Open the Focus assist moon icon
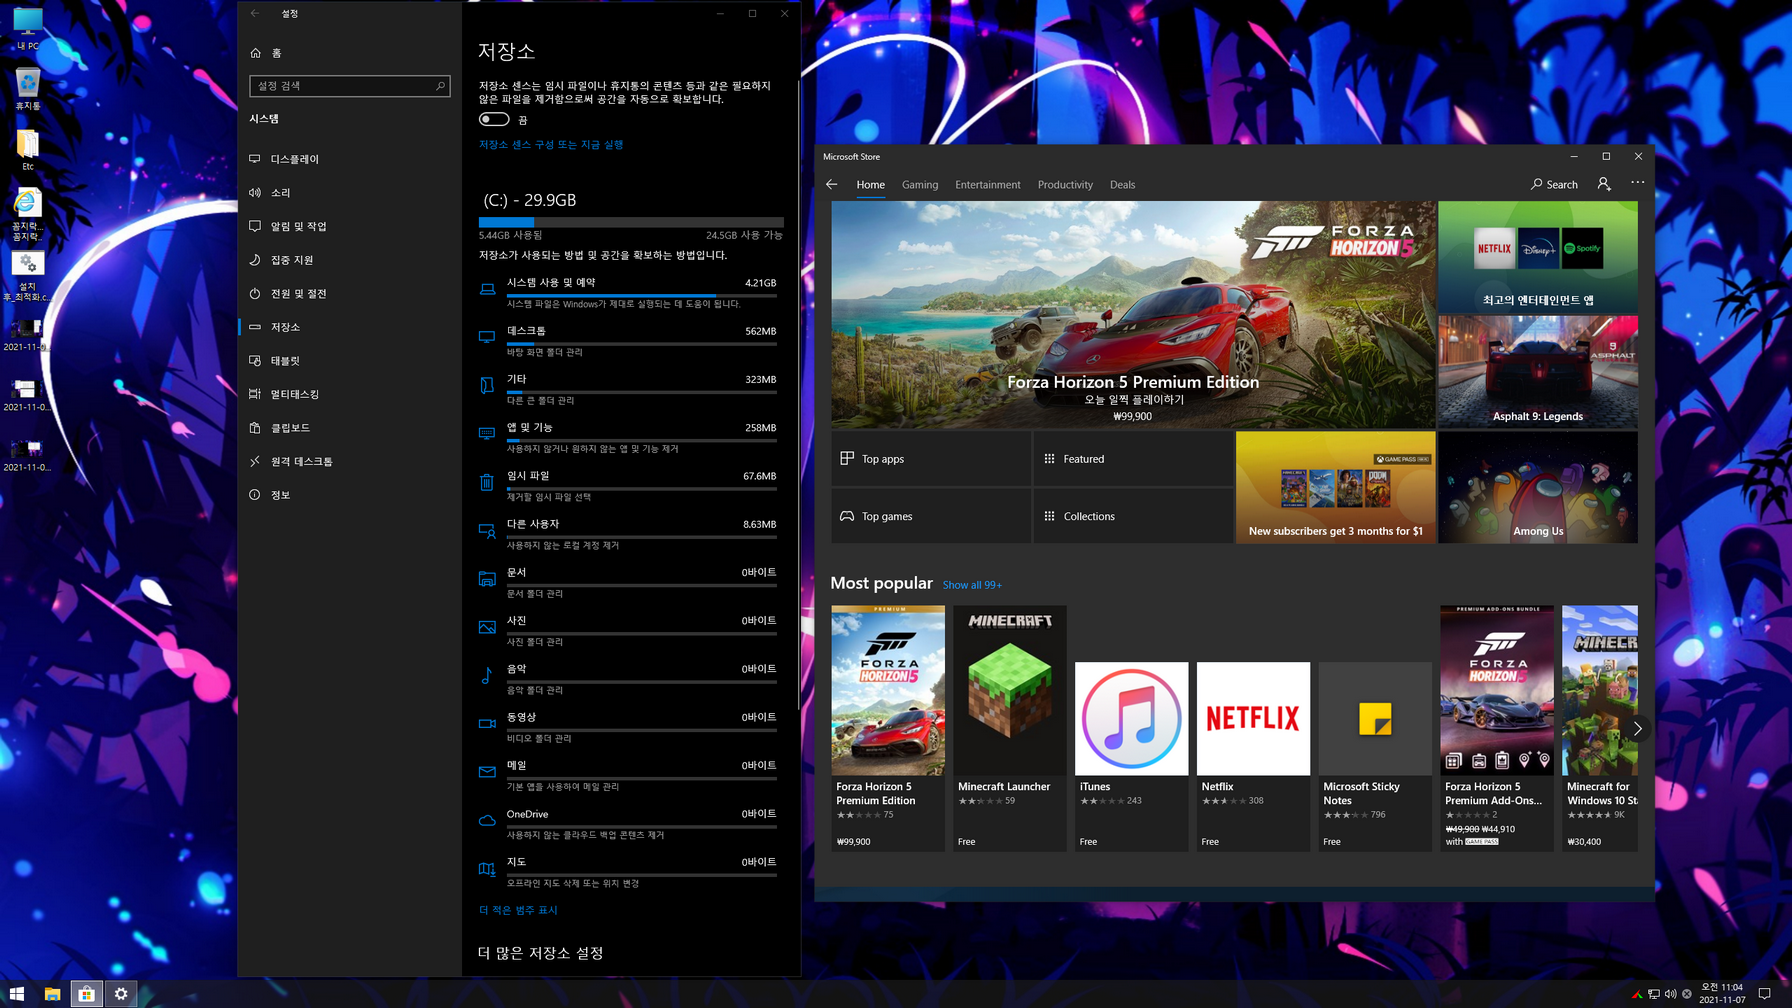 point(255,260)
